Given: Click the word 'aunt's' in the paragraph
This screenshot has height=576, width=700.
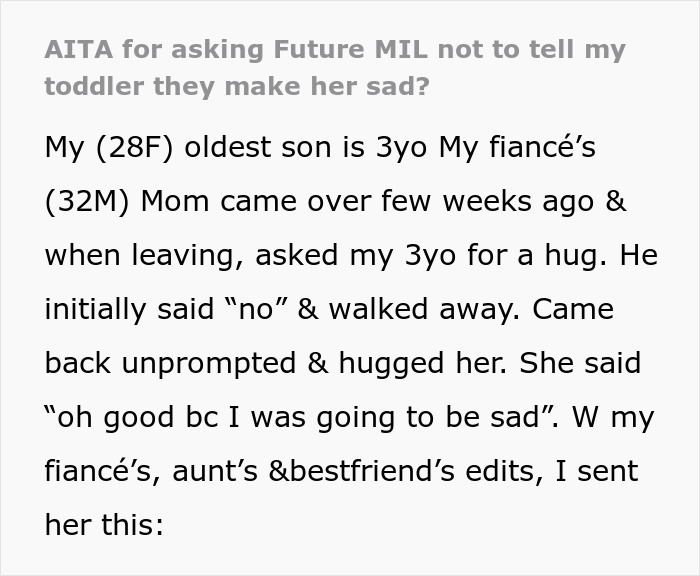Looking at the screenshot, I should coord(215,471).
